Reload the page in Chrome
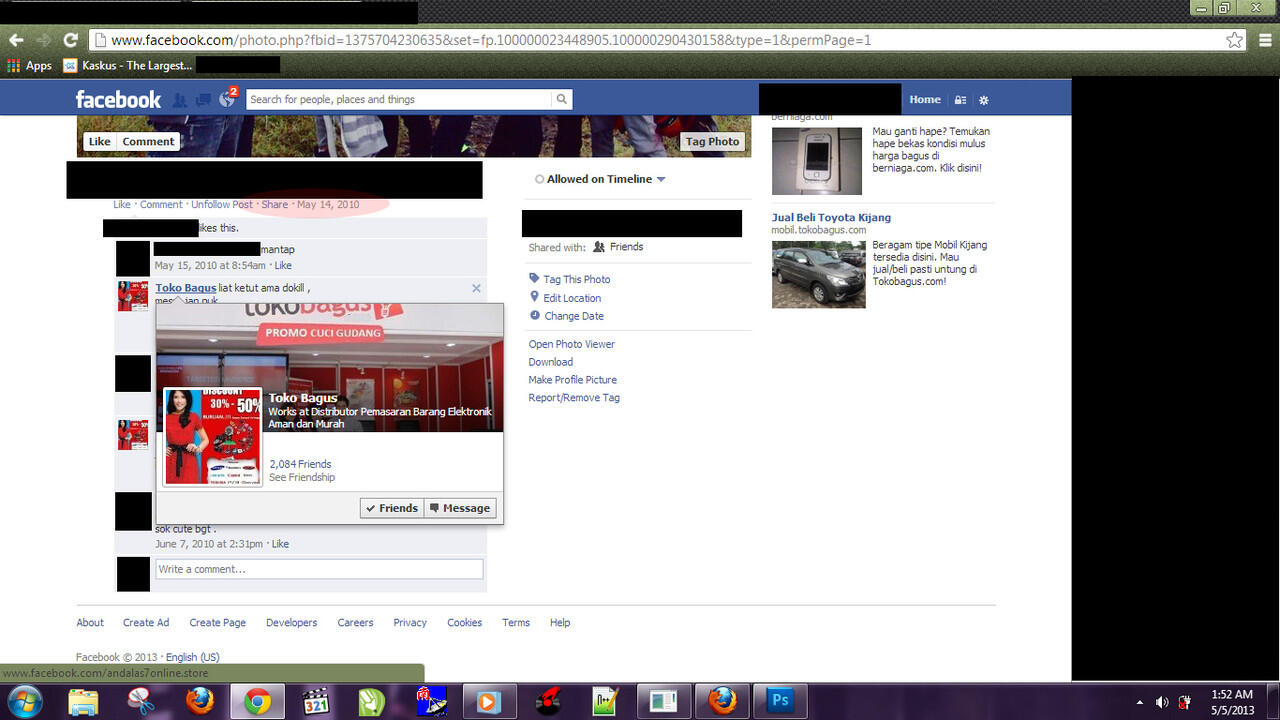This screenshot has width=1280, height=720. point(70,40)
